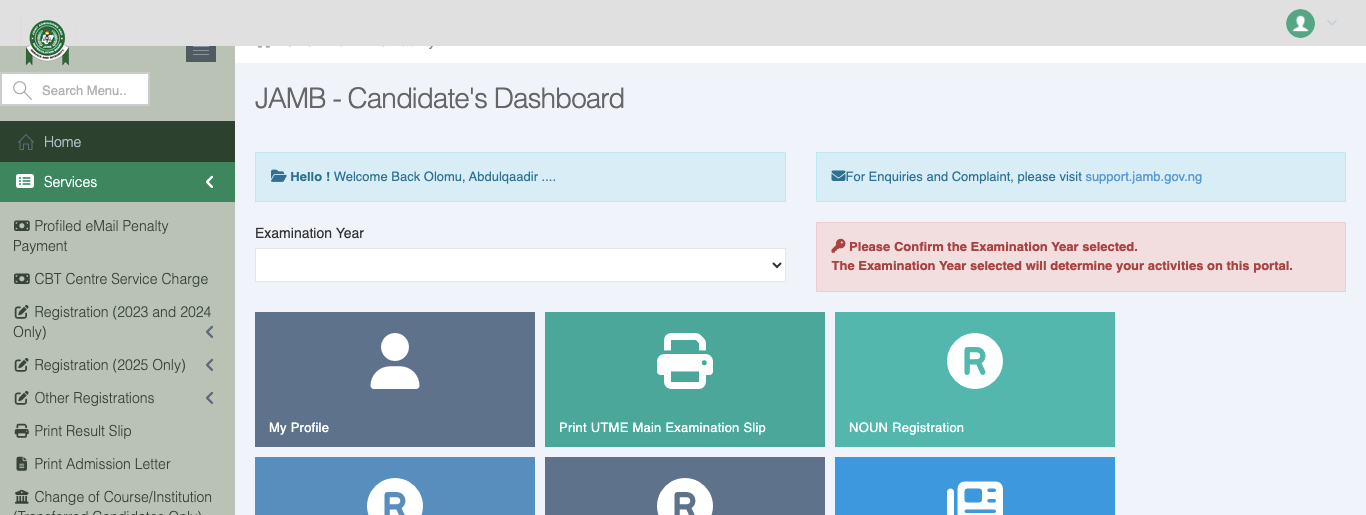Focus the Search Menu input field
1366x515 pixels.
pos(75,90)
